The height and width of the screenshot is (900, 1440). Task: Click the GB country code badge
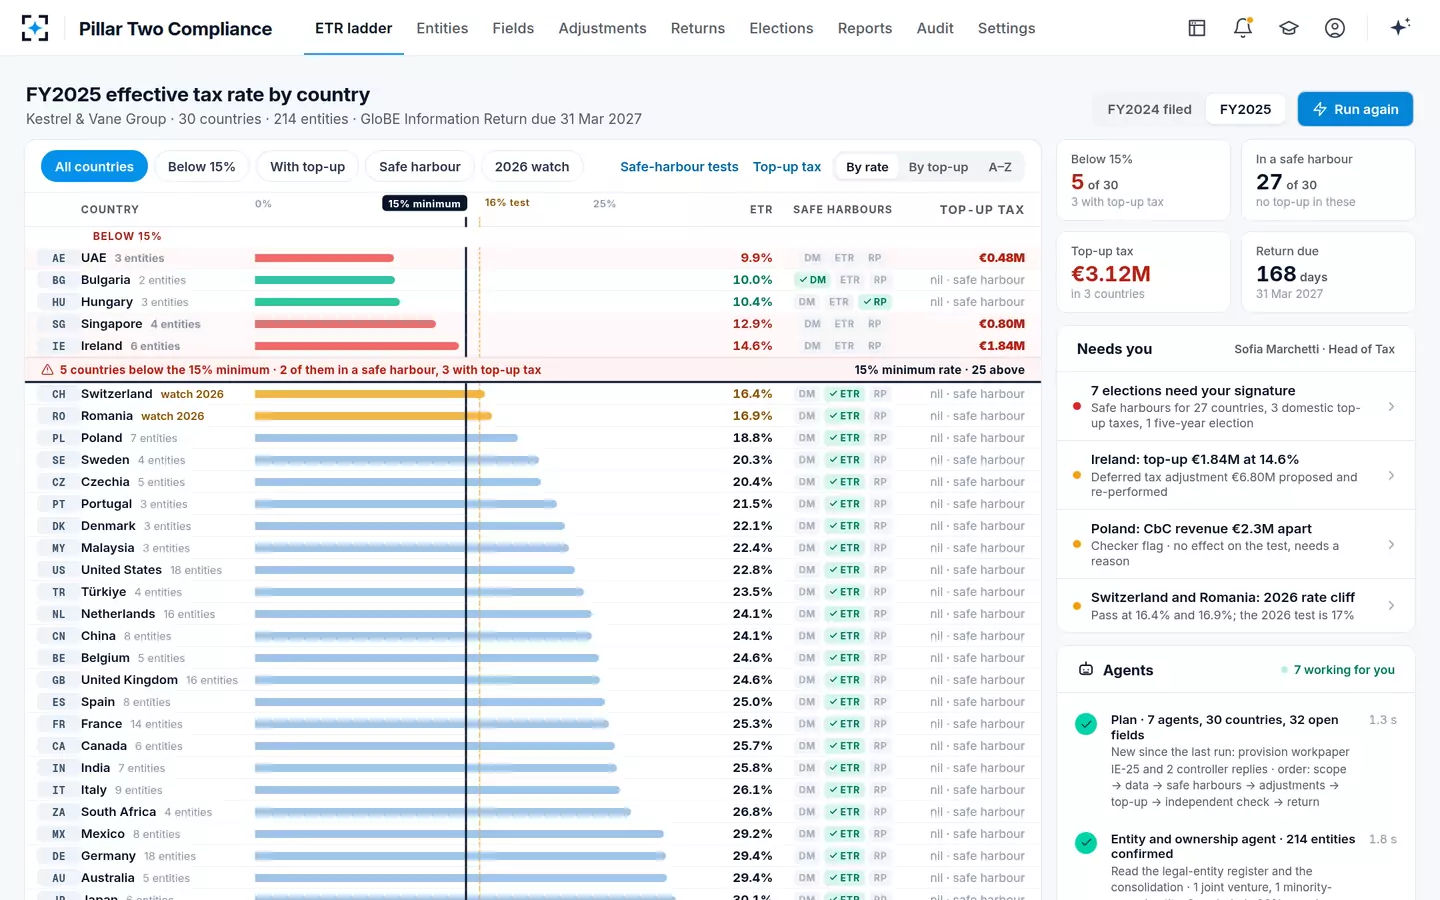tap(59, 680)
